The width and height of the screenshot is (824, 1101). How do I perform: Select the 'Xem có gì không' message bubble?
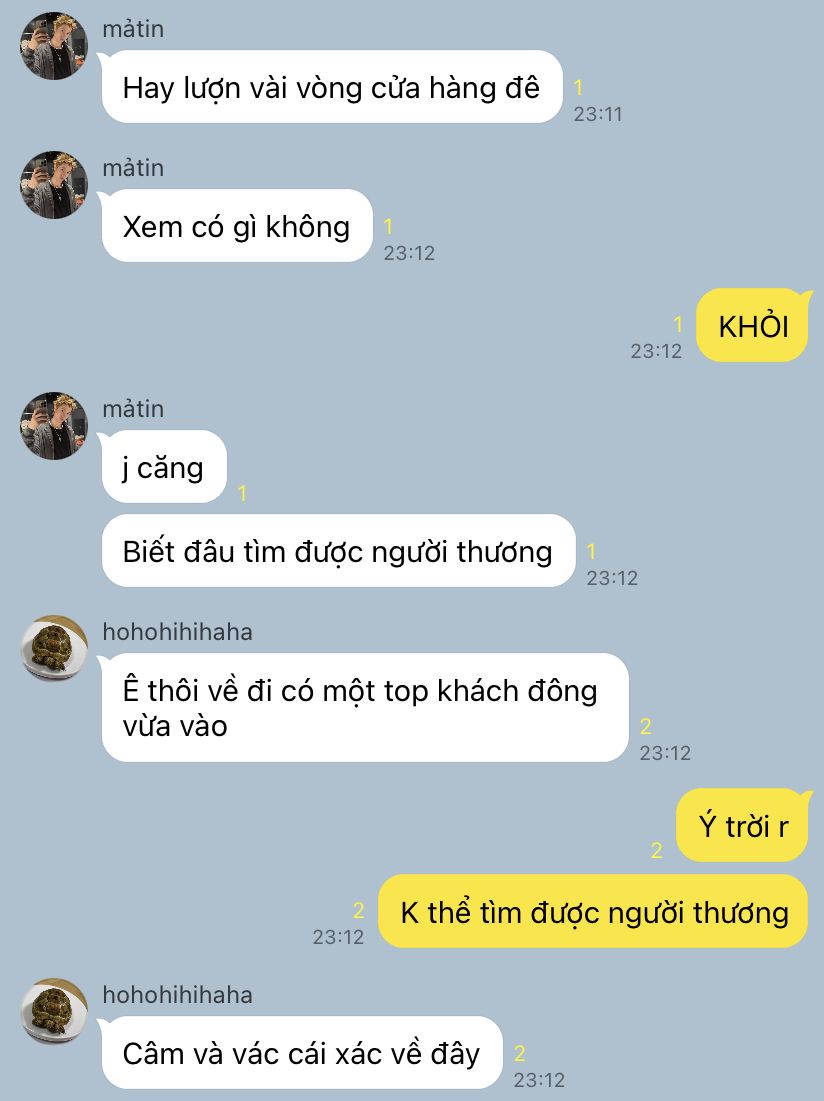(x=237, y=226)
